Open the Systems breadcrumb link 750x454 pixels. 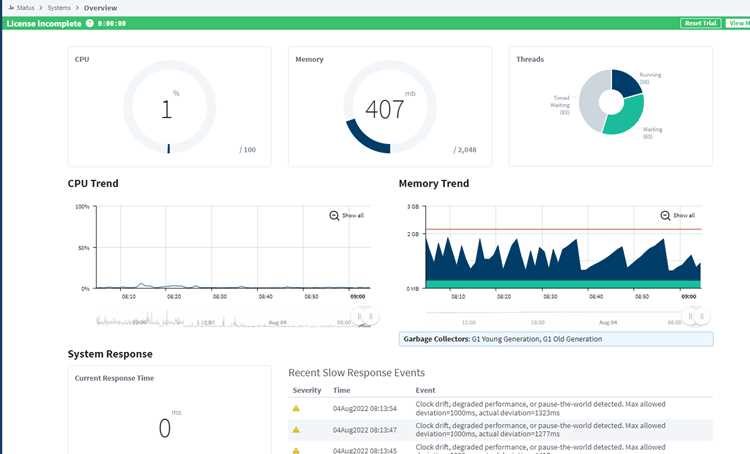click(x=59, y=8)
